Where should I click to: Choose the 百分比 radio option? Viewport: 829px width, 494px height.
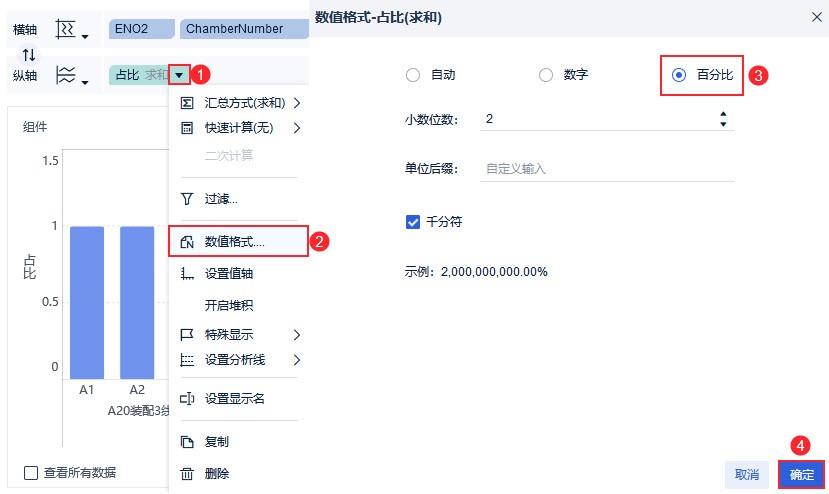click(x=680, y=75)
